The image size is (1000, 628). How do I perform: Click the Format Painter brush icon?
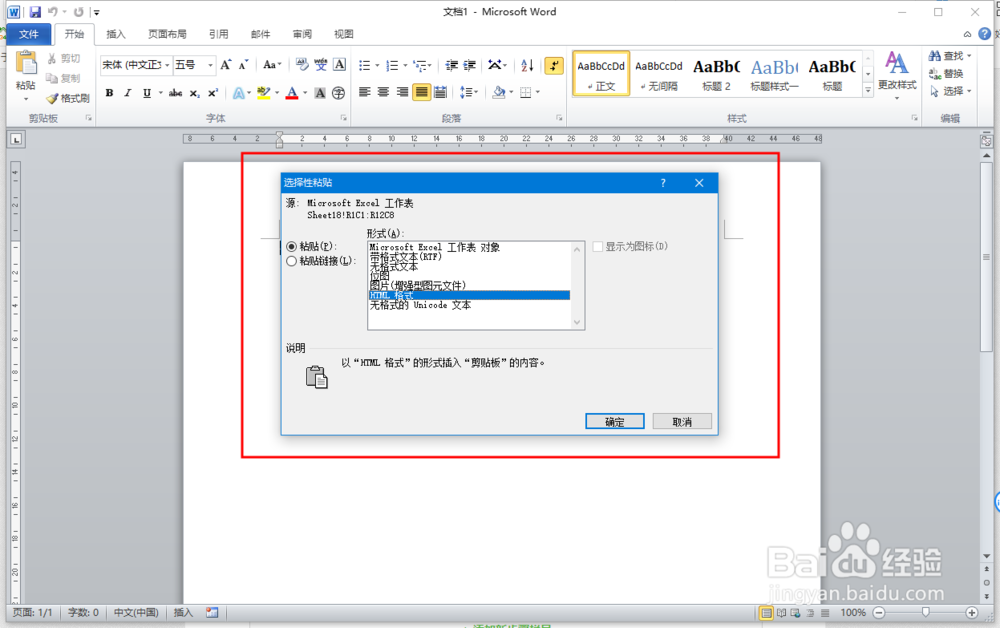pyautogui.click(x=52, y=98)
